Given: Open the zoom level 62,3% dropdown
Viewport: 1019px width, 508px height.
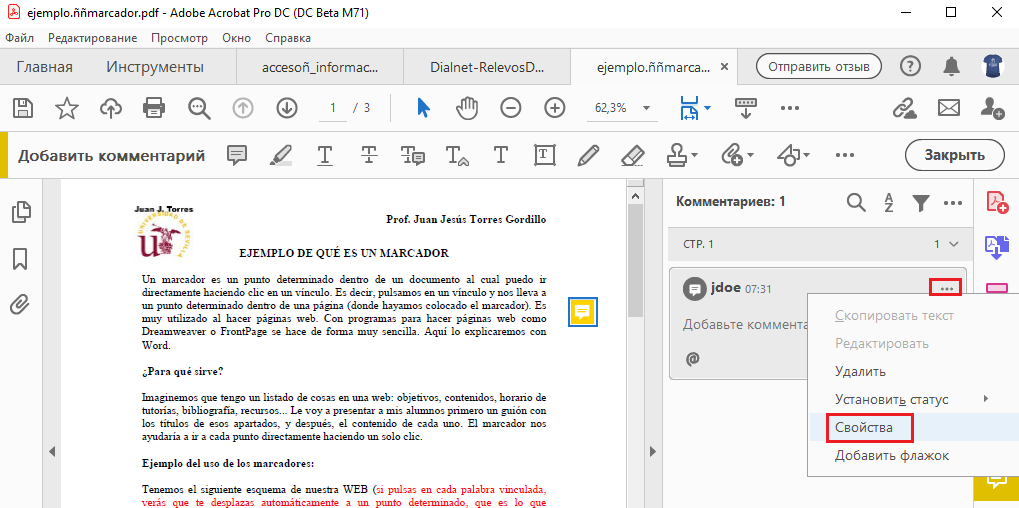Looking at the screenshot, I should [646, 108].
